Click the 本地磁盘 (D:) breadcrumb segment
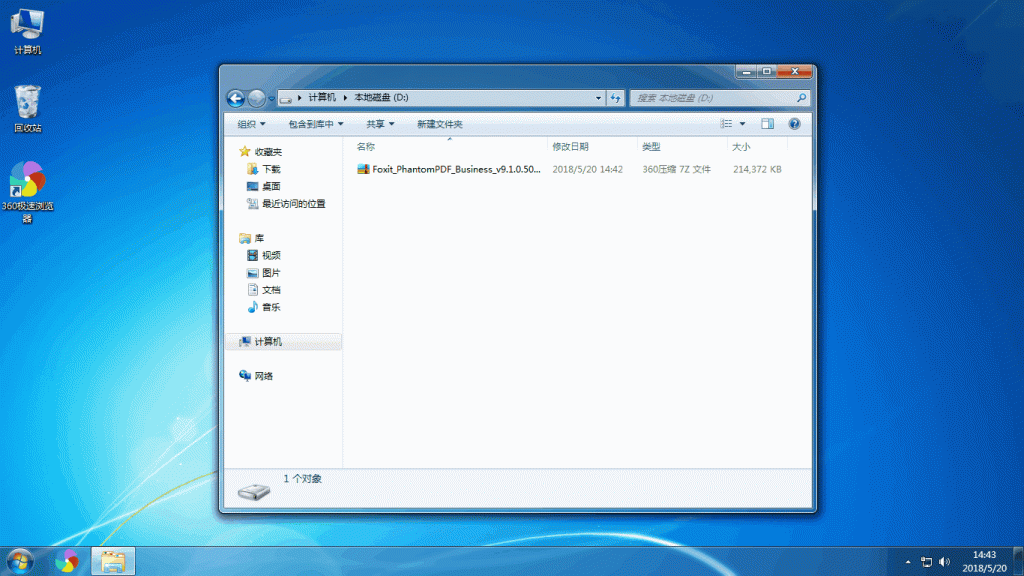 coord(381,98)
